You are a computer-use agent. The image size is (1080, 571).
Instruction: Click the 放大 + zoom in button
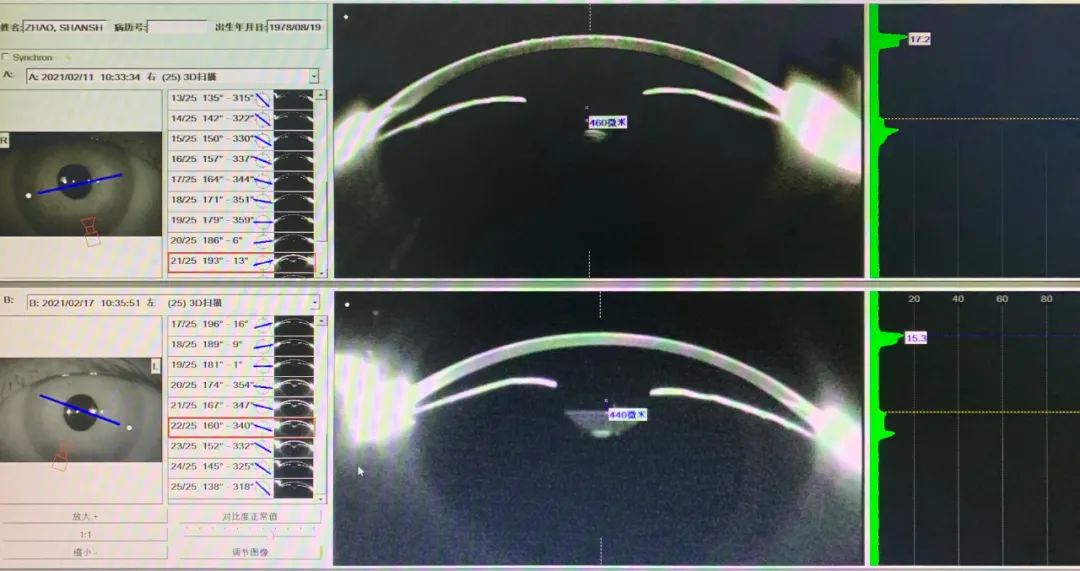click(83, 517)
